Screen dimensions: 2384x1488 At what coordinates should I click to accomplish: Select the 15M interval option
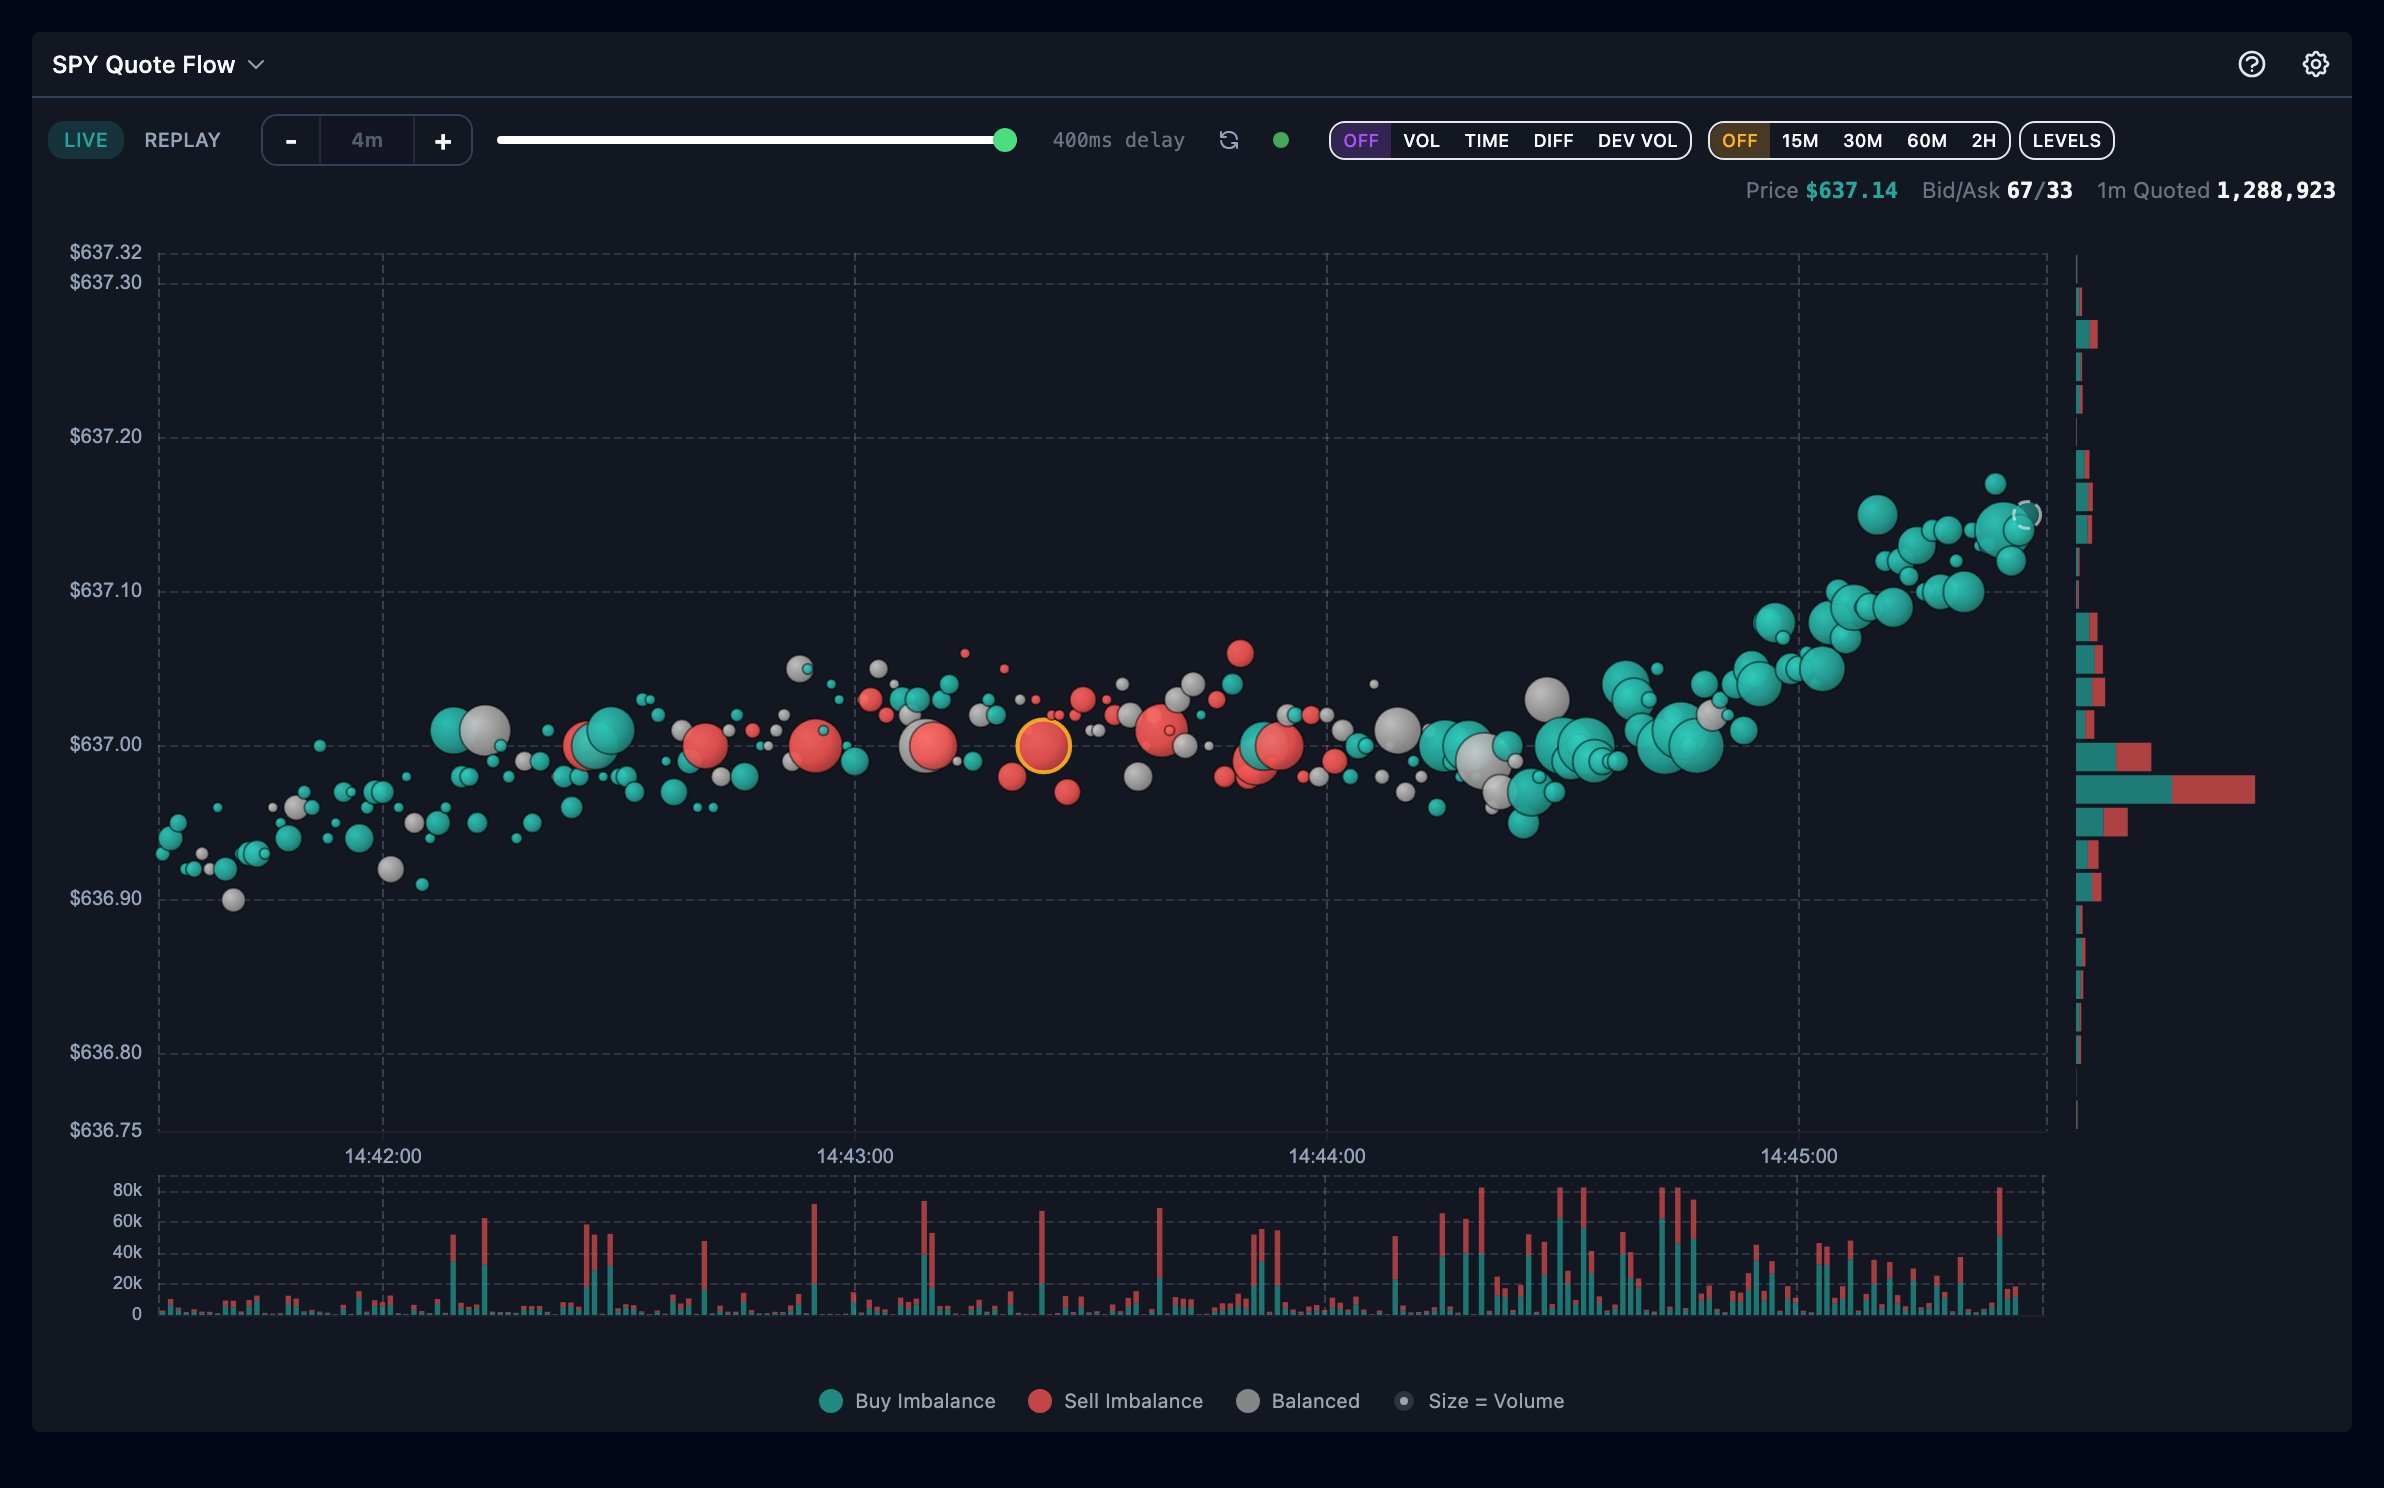tap(1800, 141)
